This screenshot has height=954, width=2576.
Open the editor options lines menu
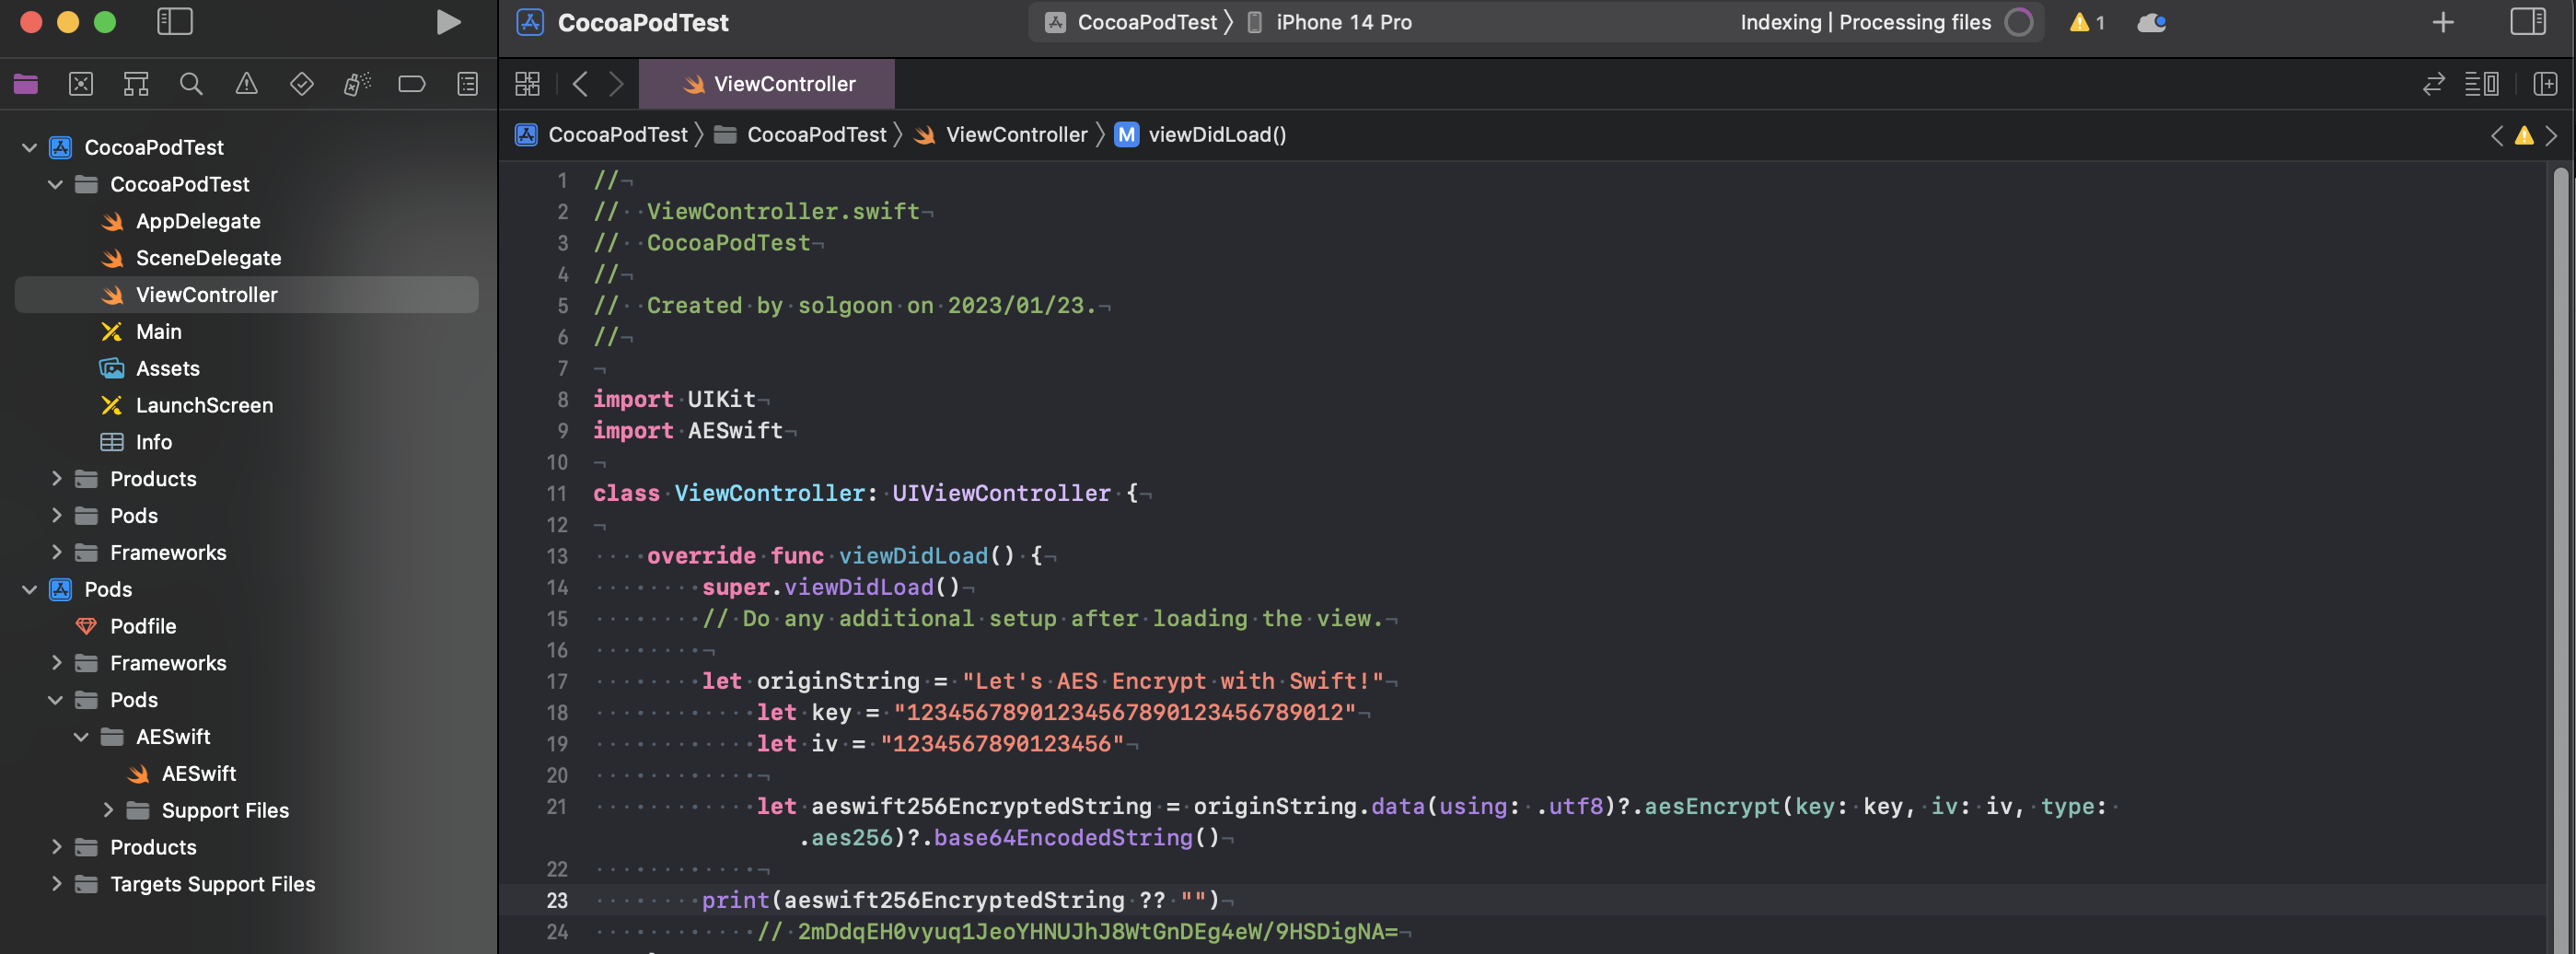pos(2481,84)
